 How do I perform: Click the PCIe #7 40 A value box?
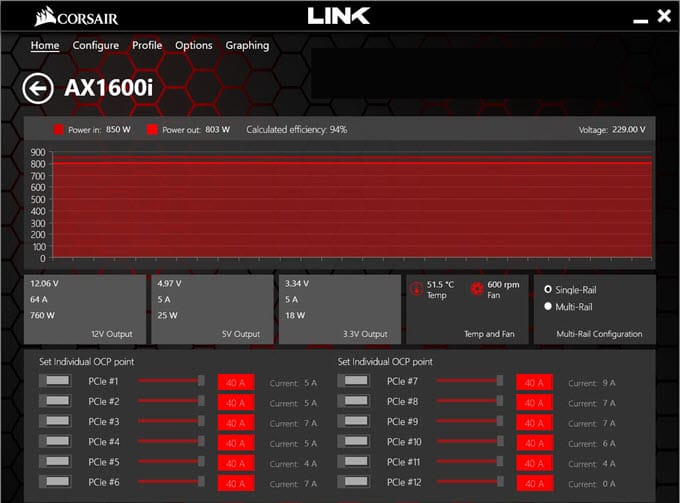tap(535, 382)
